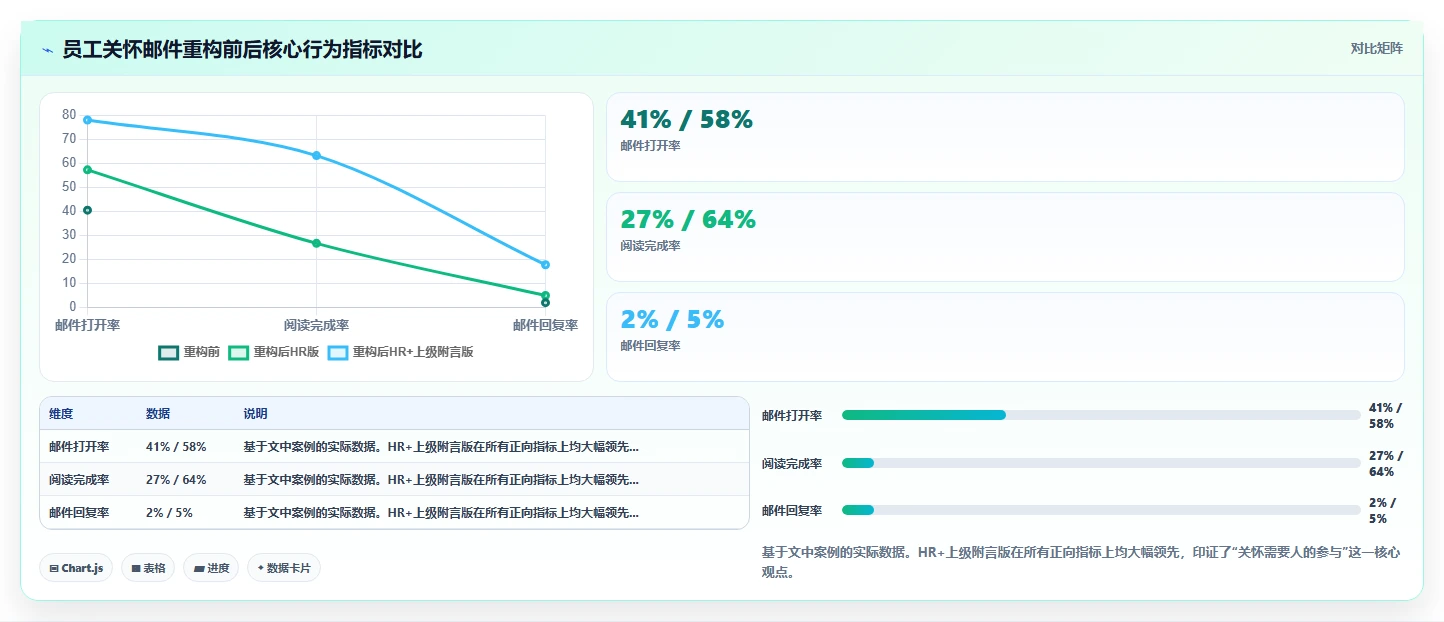The image size is (1444, 622).
Task: Click the summary paragraph under the progress bars
Action: (x=1081, y=563)
